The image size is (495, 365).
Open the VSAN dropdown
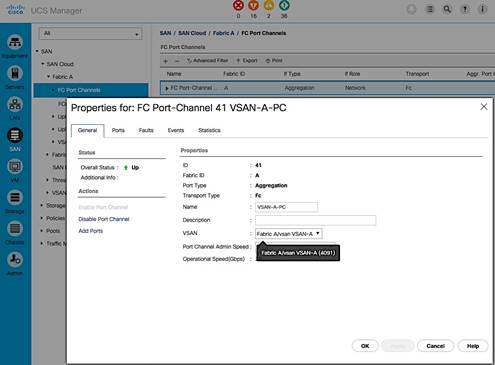coord(289,234)
